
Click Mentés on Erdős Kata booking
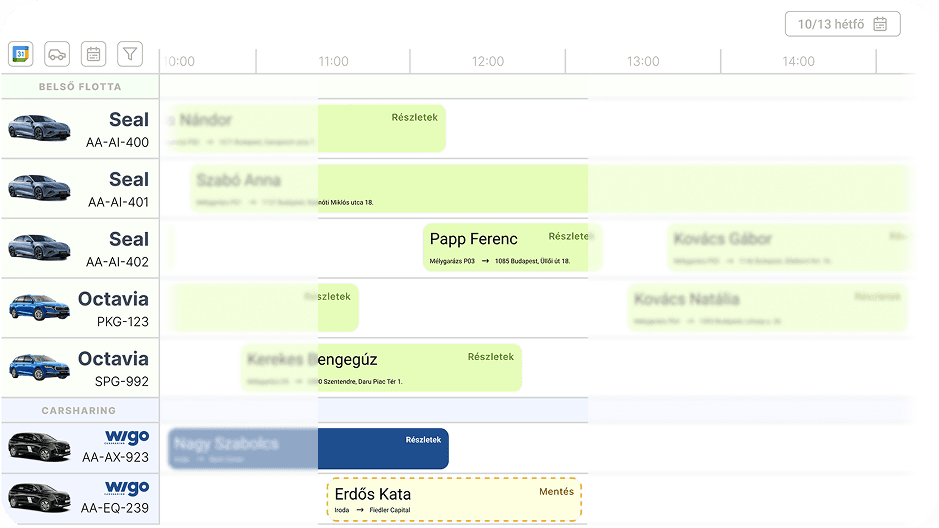[556, 491]
